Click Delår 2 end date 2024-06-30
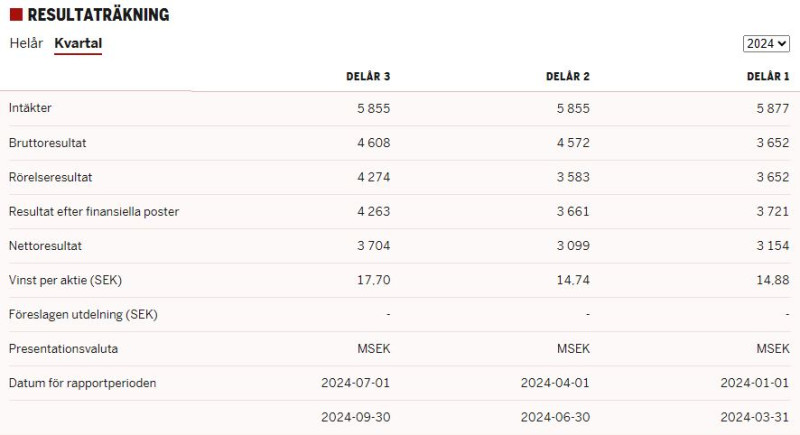The height and width of the screenshot is (435, 800). [555, 417]
